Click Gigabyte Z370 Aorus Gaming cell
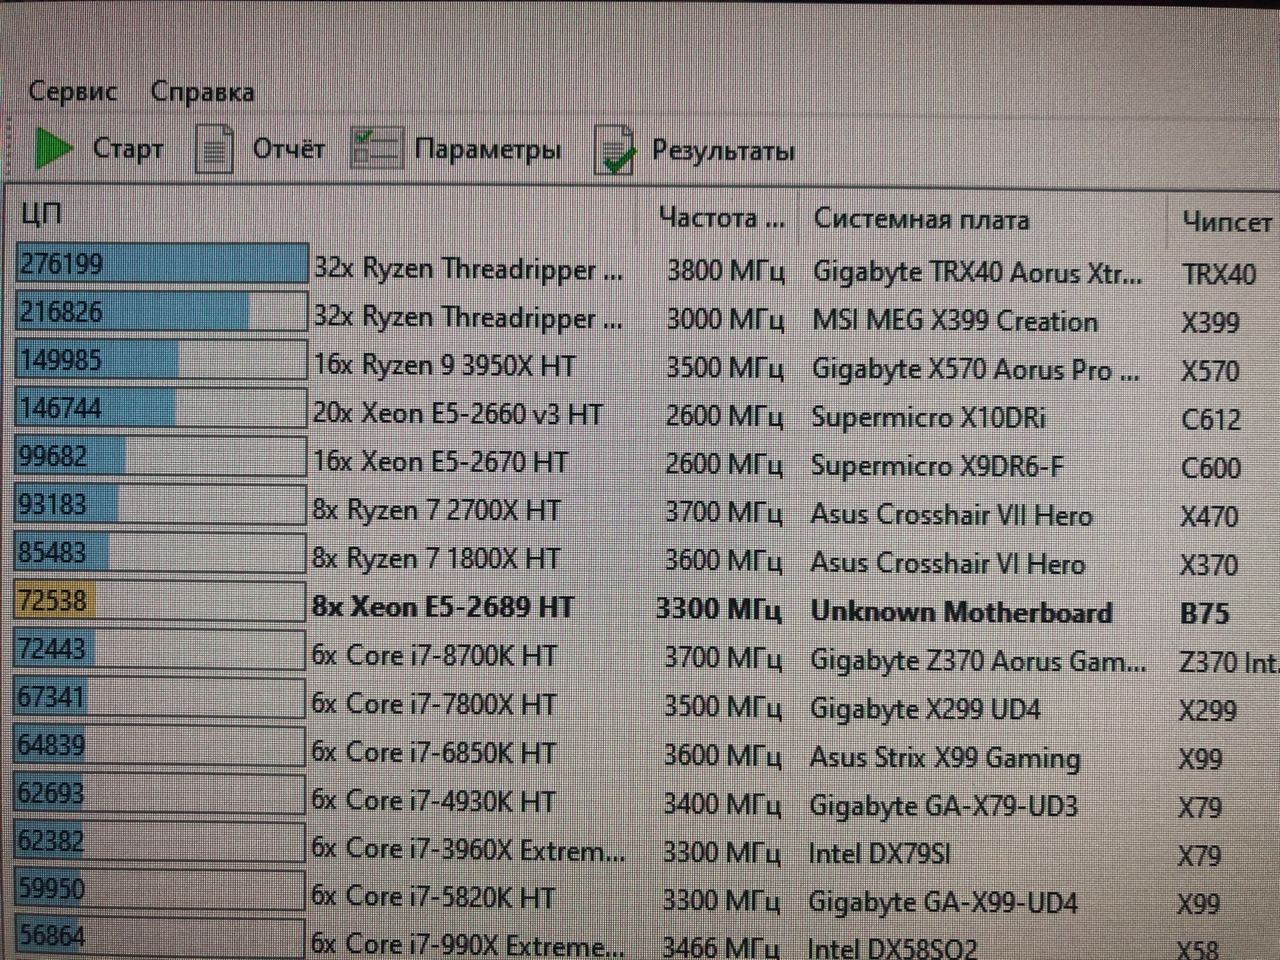Image resolution: width=1280 pixels, height=960 pixels. (978, 660)
